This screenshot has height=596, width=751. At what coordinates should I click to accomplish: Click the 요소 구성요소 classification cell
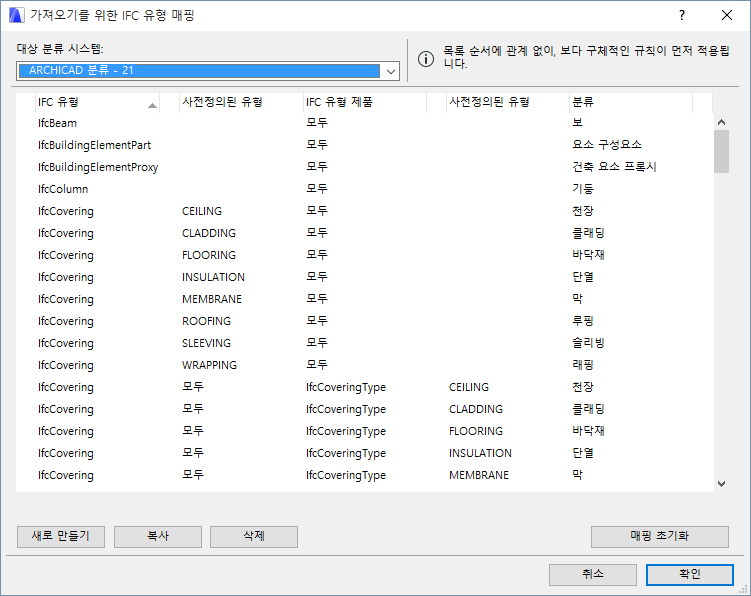[x=607, y=145]
